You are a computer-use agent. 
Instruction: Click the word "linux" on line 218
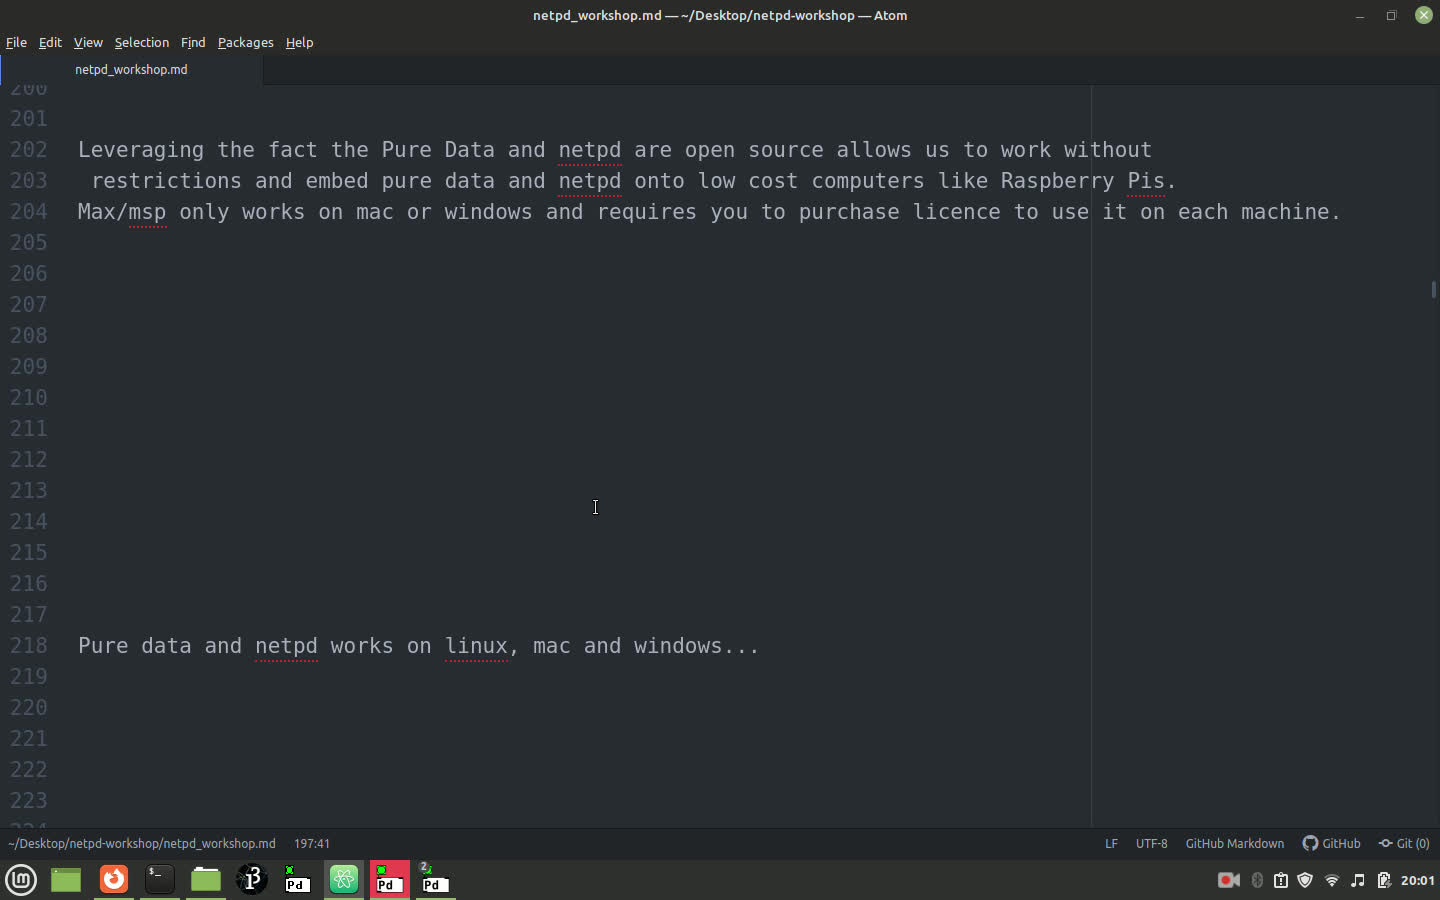click(x=476, y=646)
